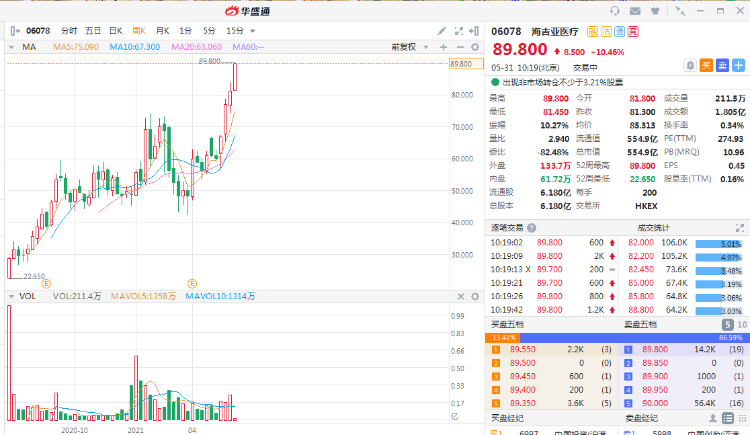Zoom in chart with plus icon
Image resolution: width=750 pixels, height=435 pixels.
point(443,47)
